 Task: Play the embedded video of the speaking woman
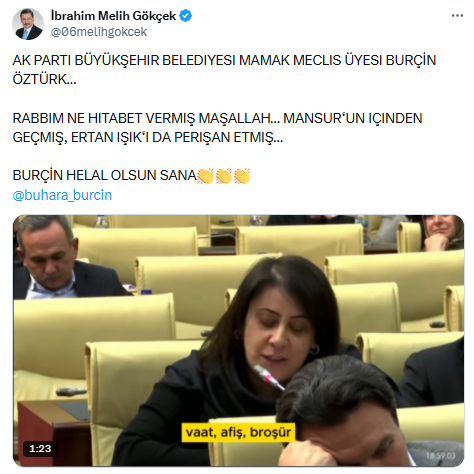[x=238, y=340]
